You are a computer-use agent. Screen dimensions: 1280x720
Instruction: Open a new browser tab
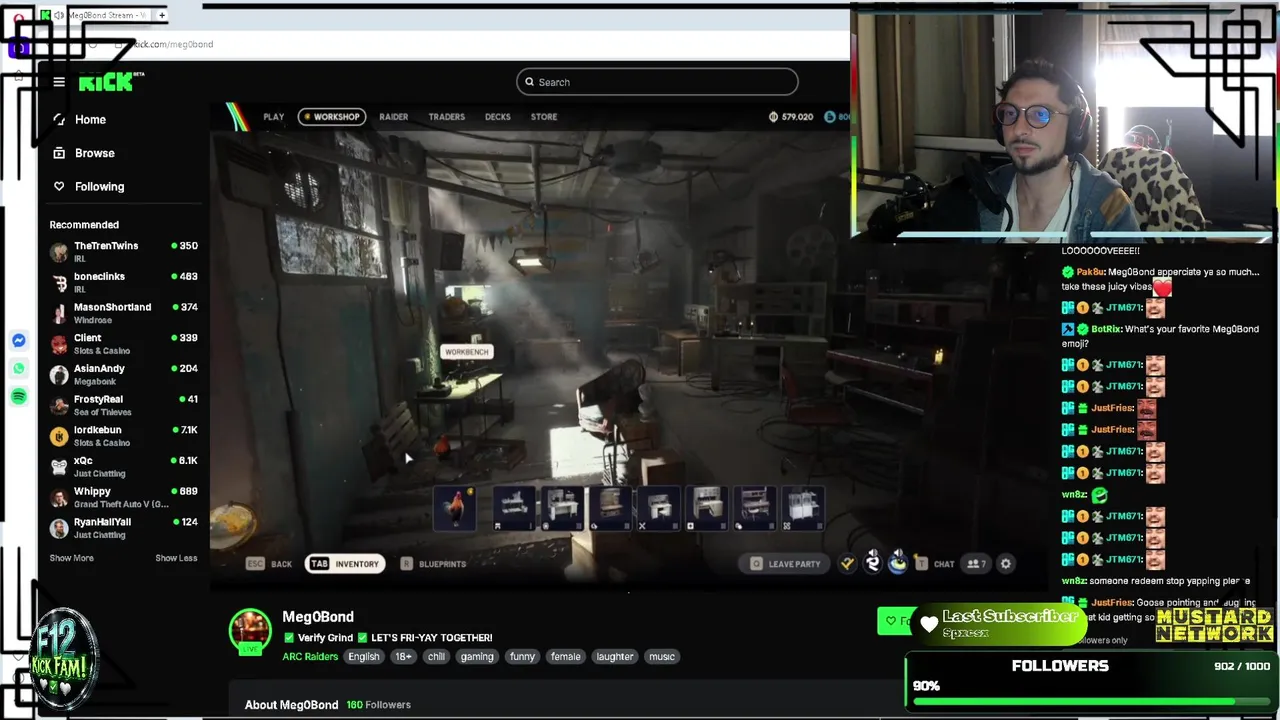(x=162, y=15)
